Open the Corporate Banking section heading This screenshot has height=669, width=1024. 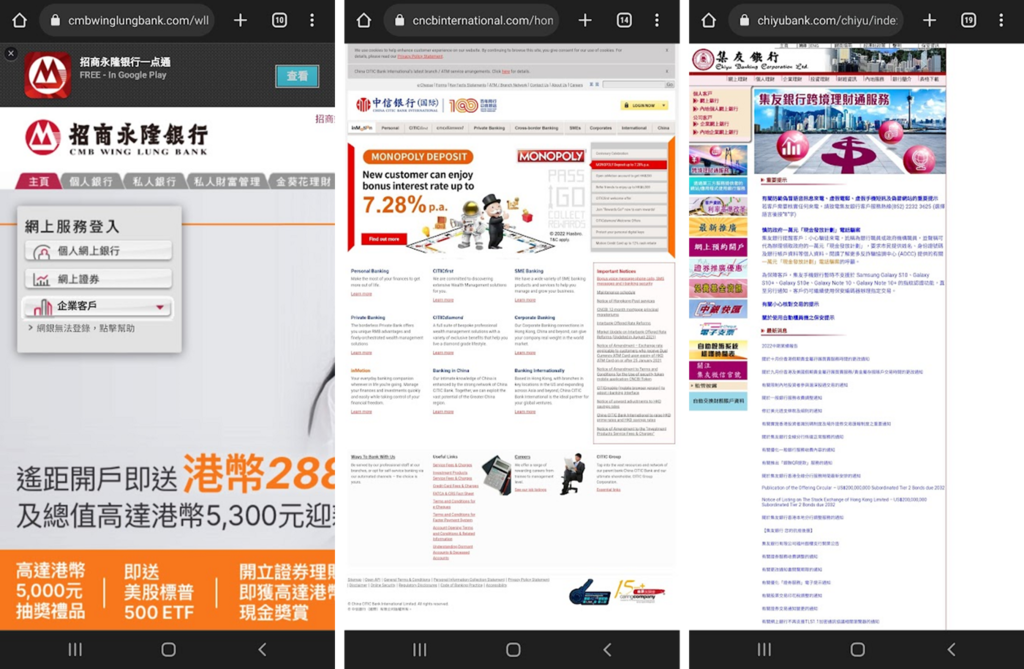[536, 318]
